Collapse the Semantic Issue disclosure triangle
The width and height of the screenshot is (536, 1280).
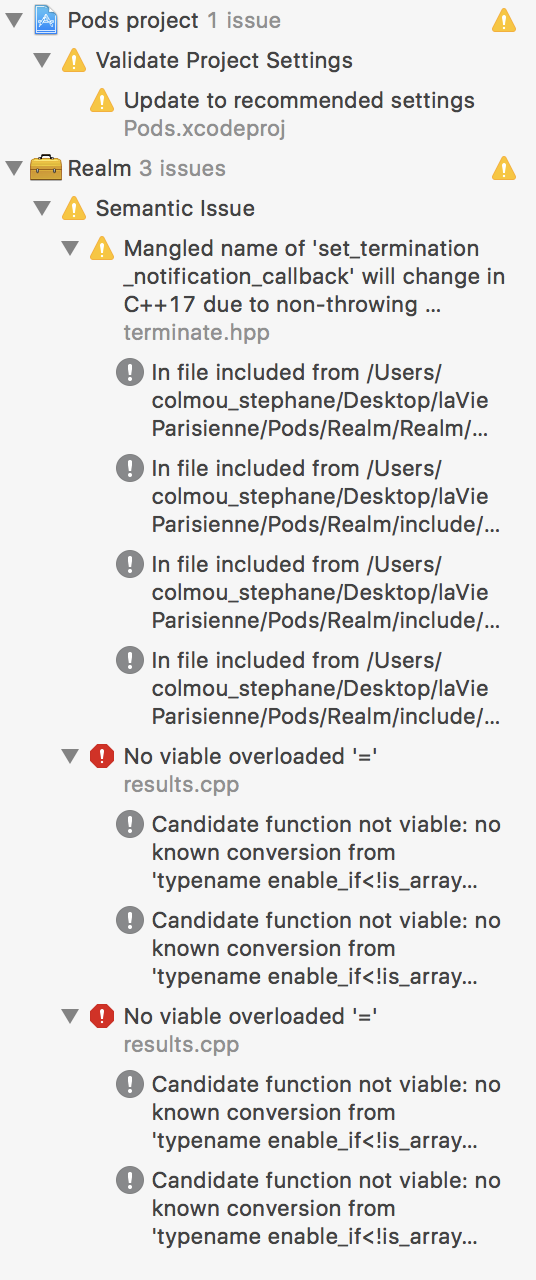pyautogui.click(x=42, y=208)
